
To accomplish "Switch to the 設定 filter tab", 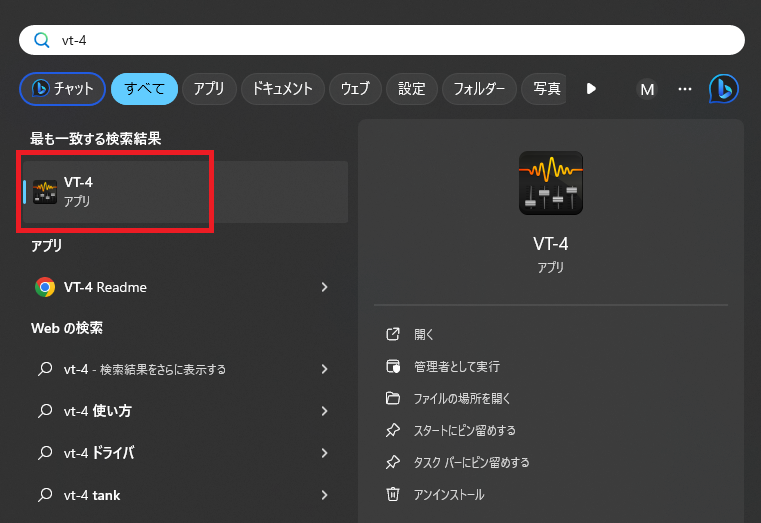I will [412, 89].
